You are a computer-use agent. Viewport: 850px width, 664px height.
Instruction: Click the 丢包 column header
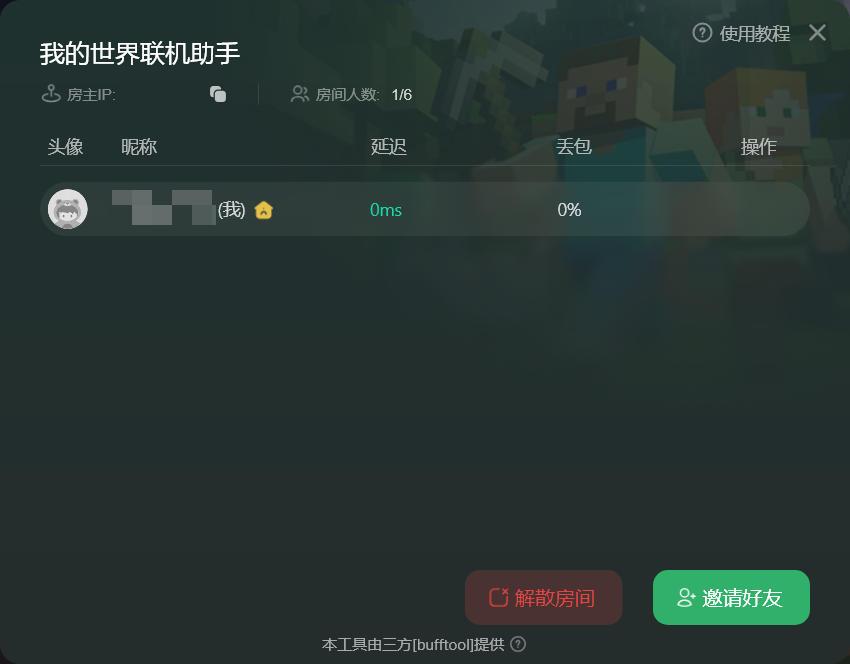point(574,146)
